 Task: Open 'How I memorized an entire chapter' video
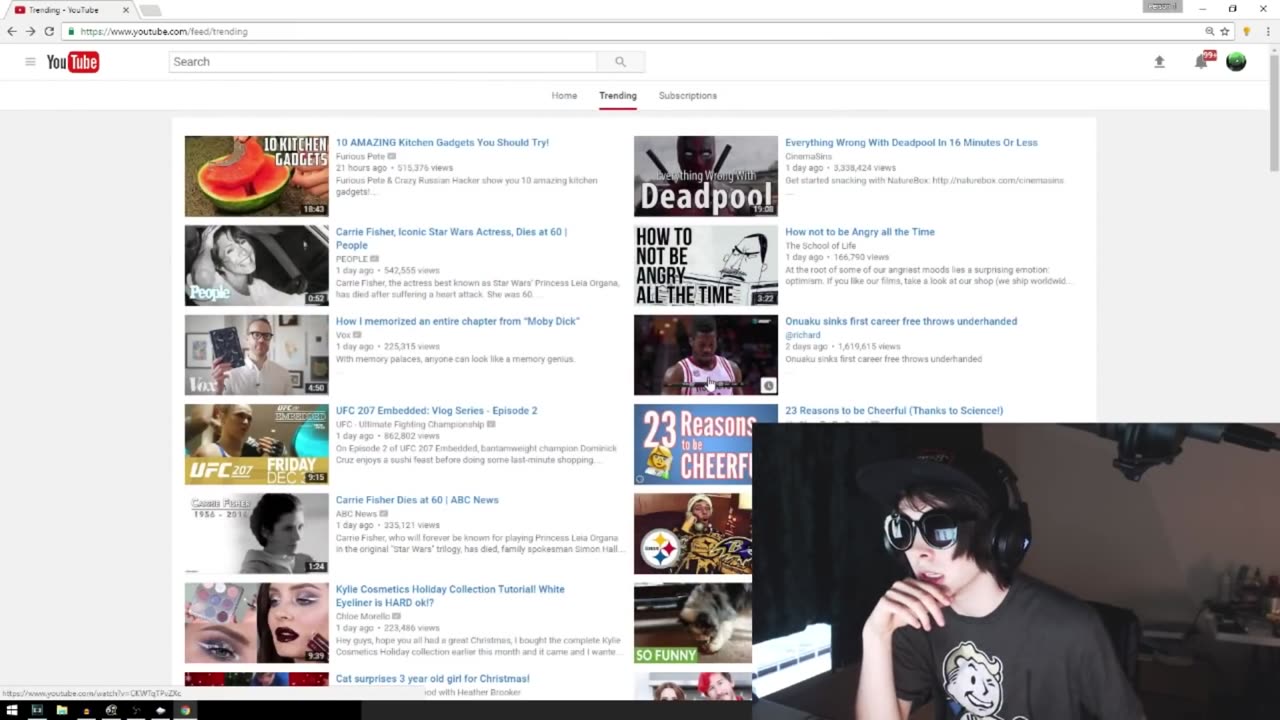coord(458,321)
